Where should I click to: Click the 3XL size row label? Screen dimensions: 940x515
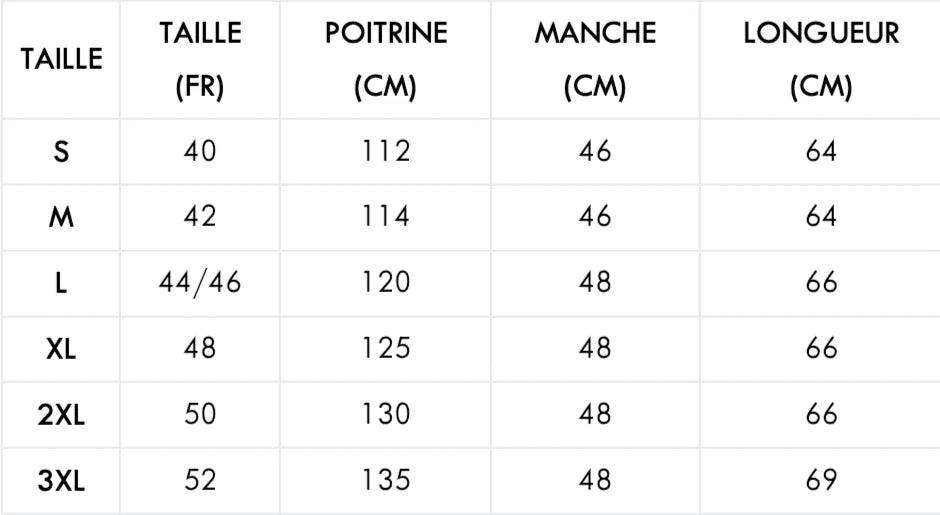pyautogui.click(x=62, y=481)
